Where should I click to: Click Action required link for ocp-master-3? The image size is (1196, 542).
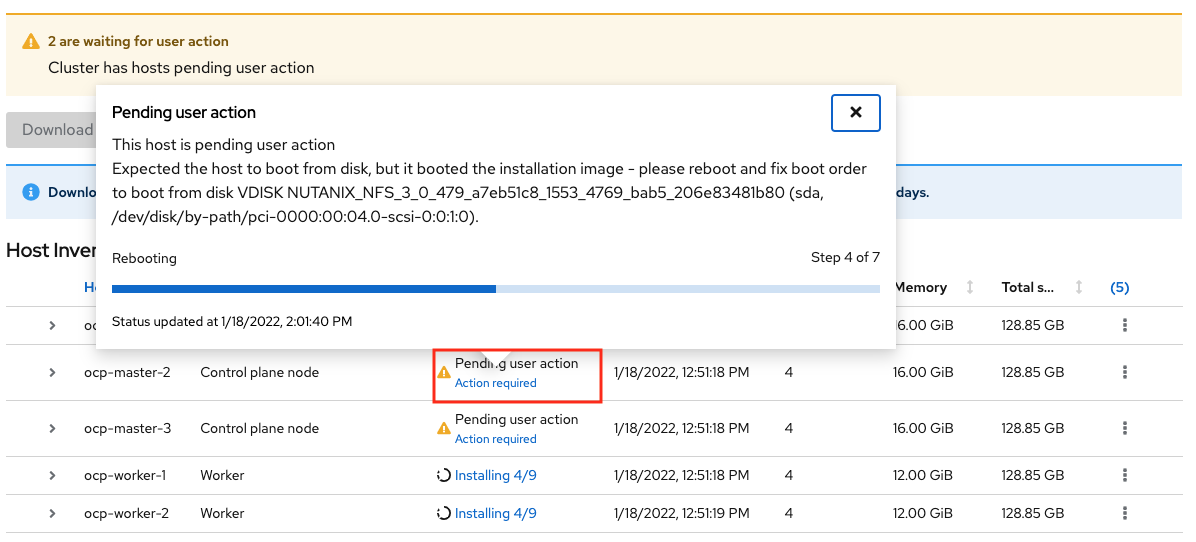tap(495, 439)
